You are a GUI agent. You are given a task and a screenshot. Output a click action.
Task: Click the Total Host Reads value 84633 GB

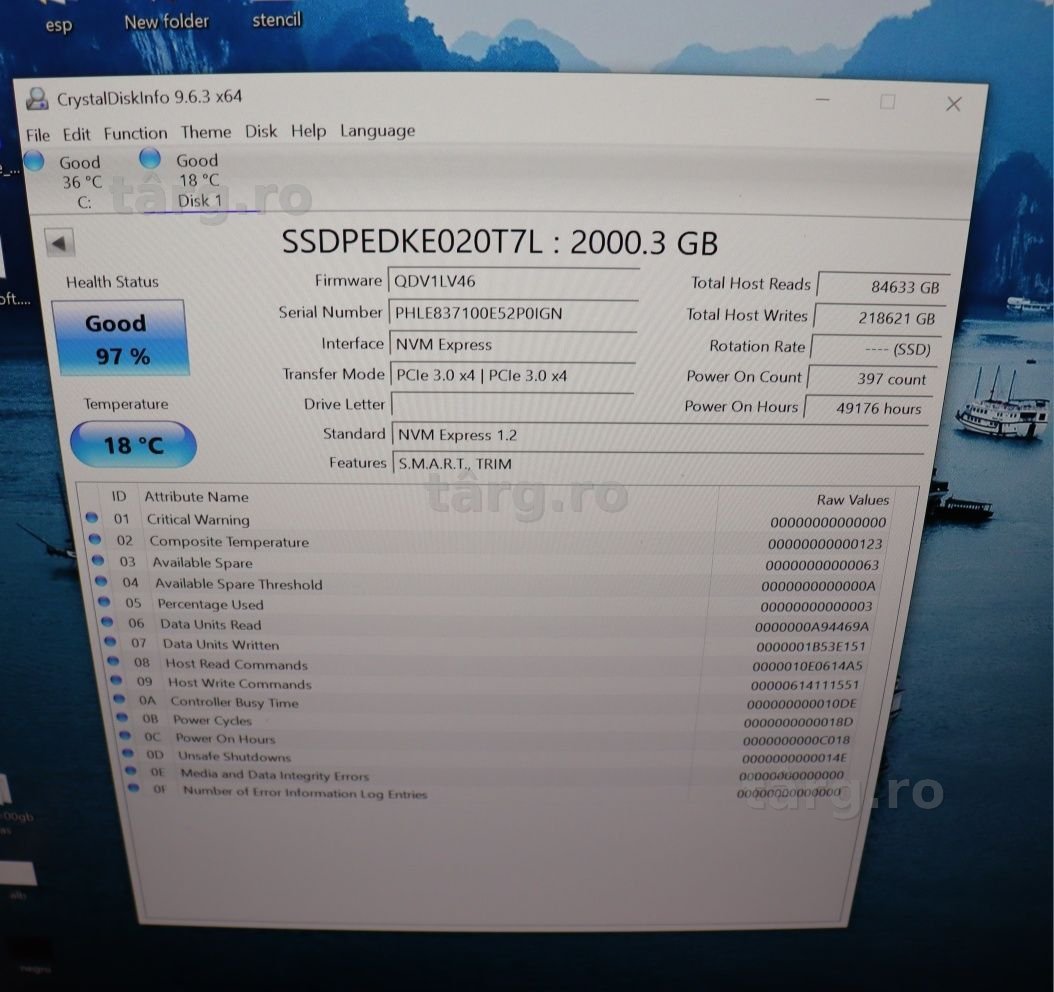point(883,286)
